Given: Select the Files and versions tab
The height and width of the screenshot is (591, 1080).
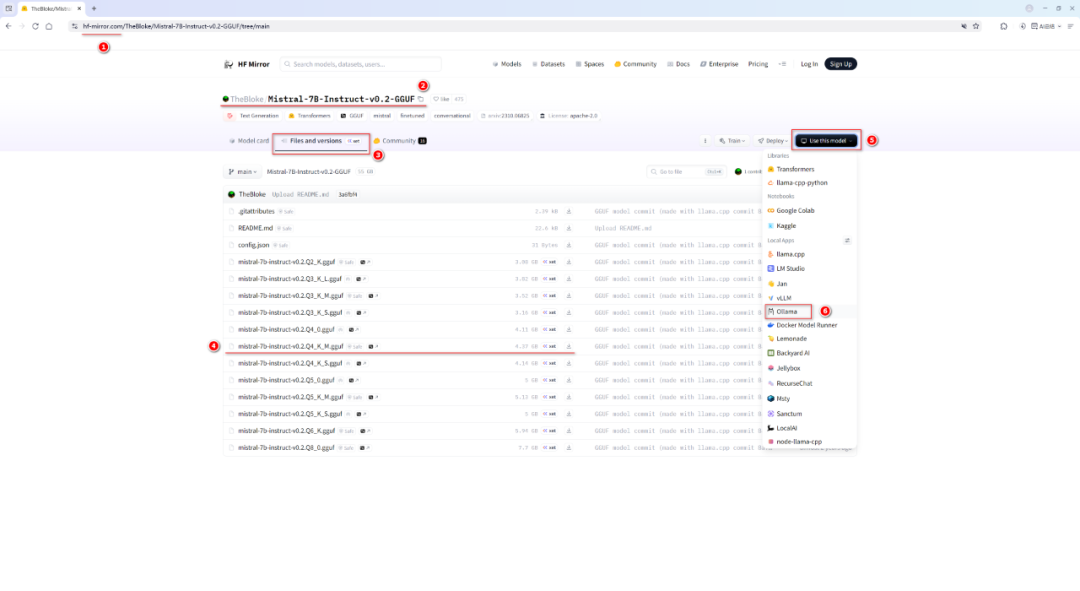Looking at the screenshot, I should (321, 141).
